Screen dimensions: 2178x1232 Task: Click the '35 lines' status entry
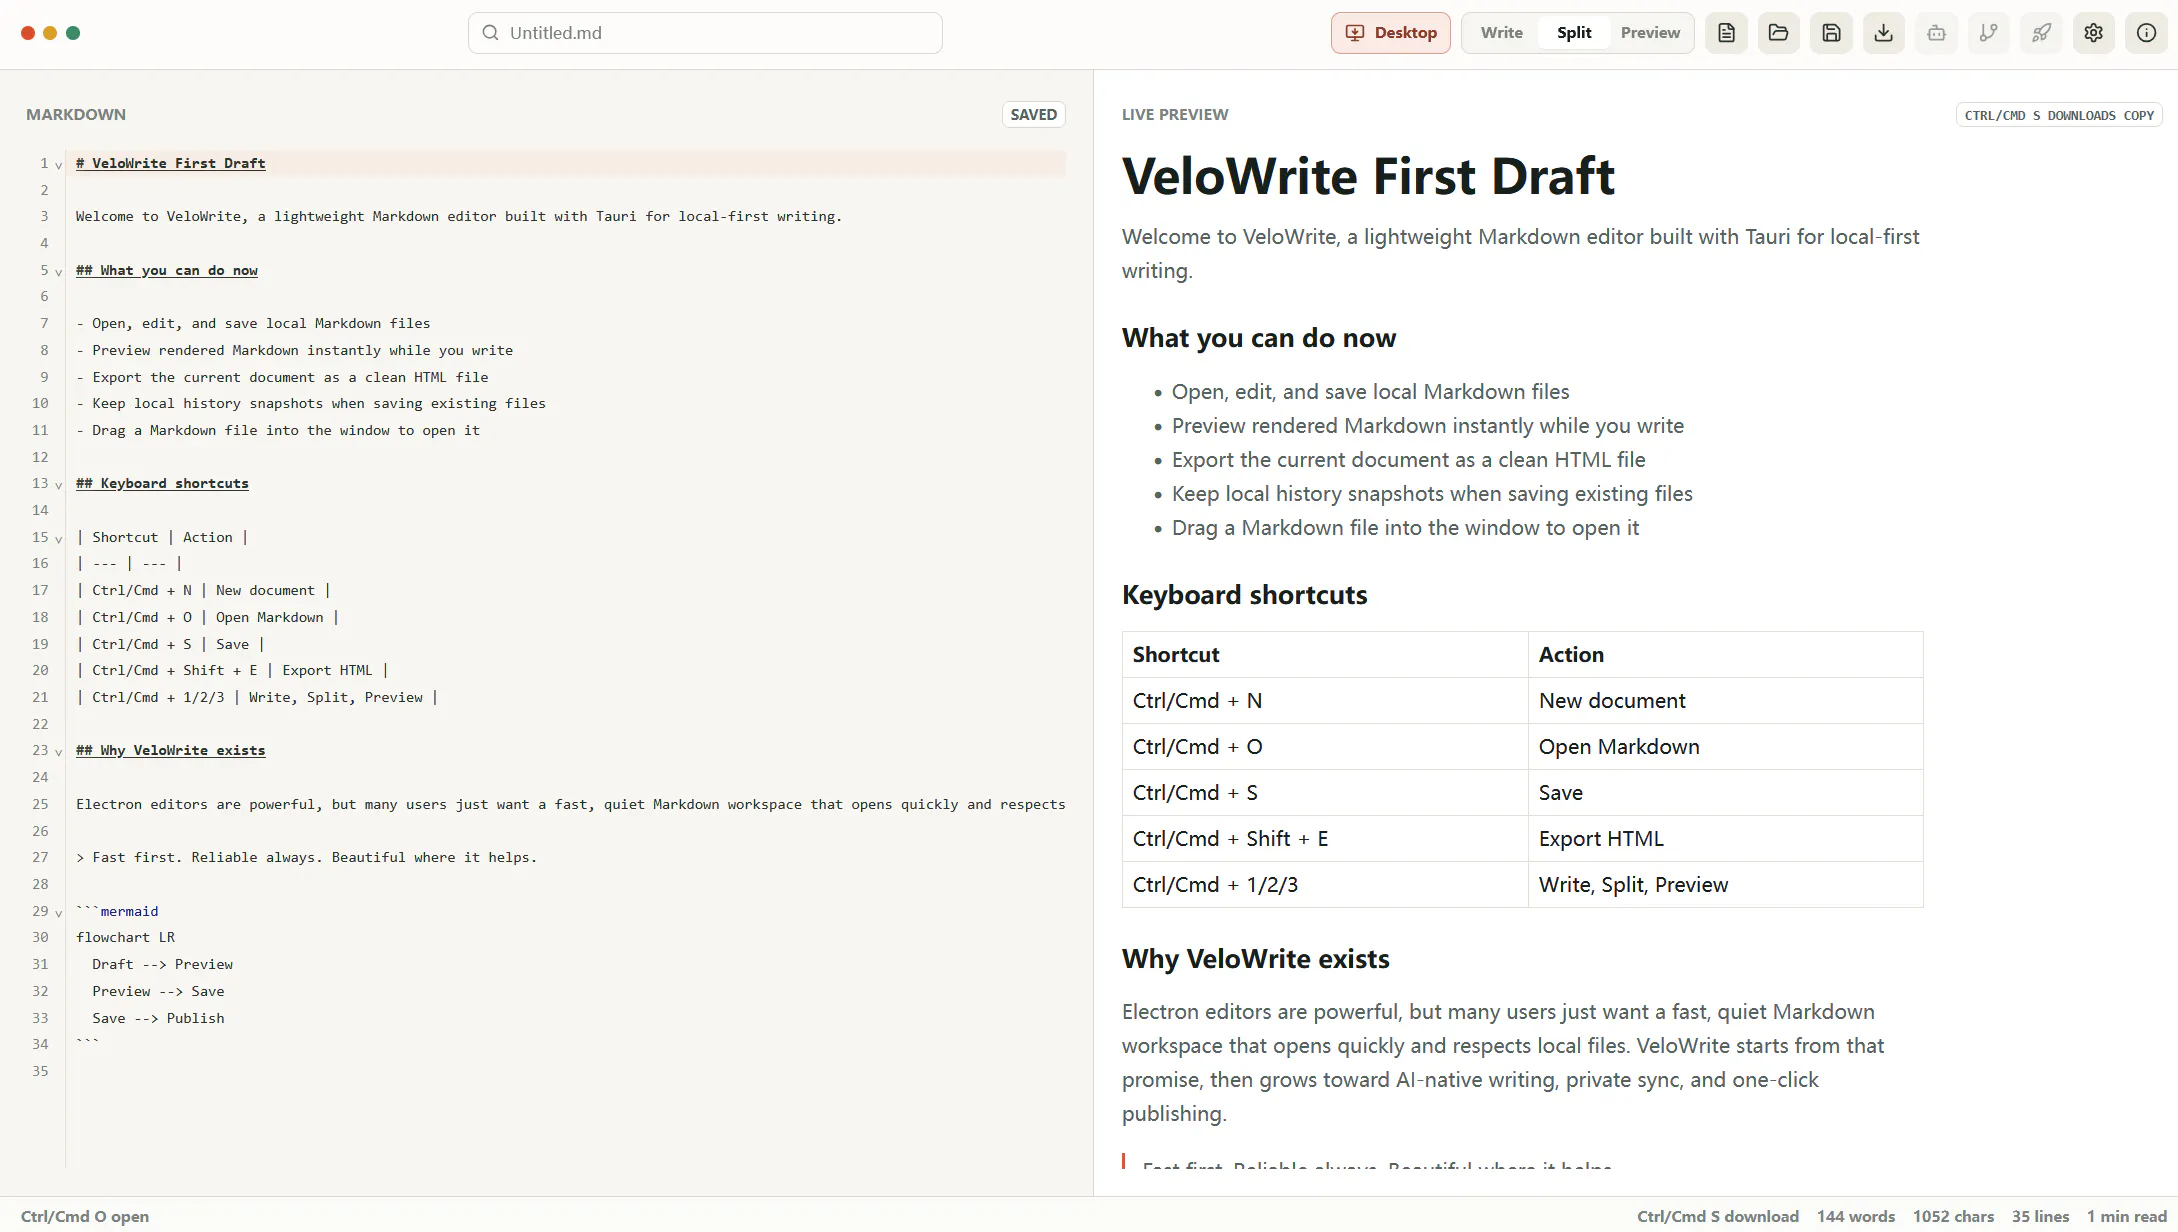pyautogui.click(x=2040, y=1216)
